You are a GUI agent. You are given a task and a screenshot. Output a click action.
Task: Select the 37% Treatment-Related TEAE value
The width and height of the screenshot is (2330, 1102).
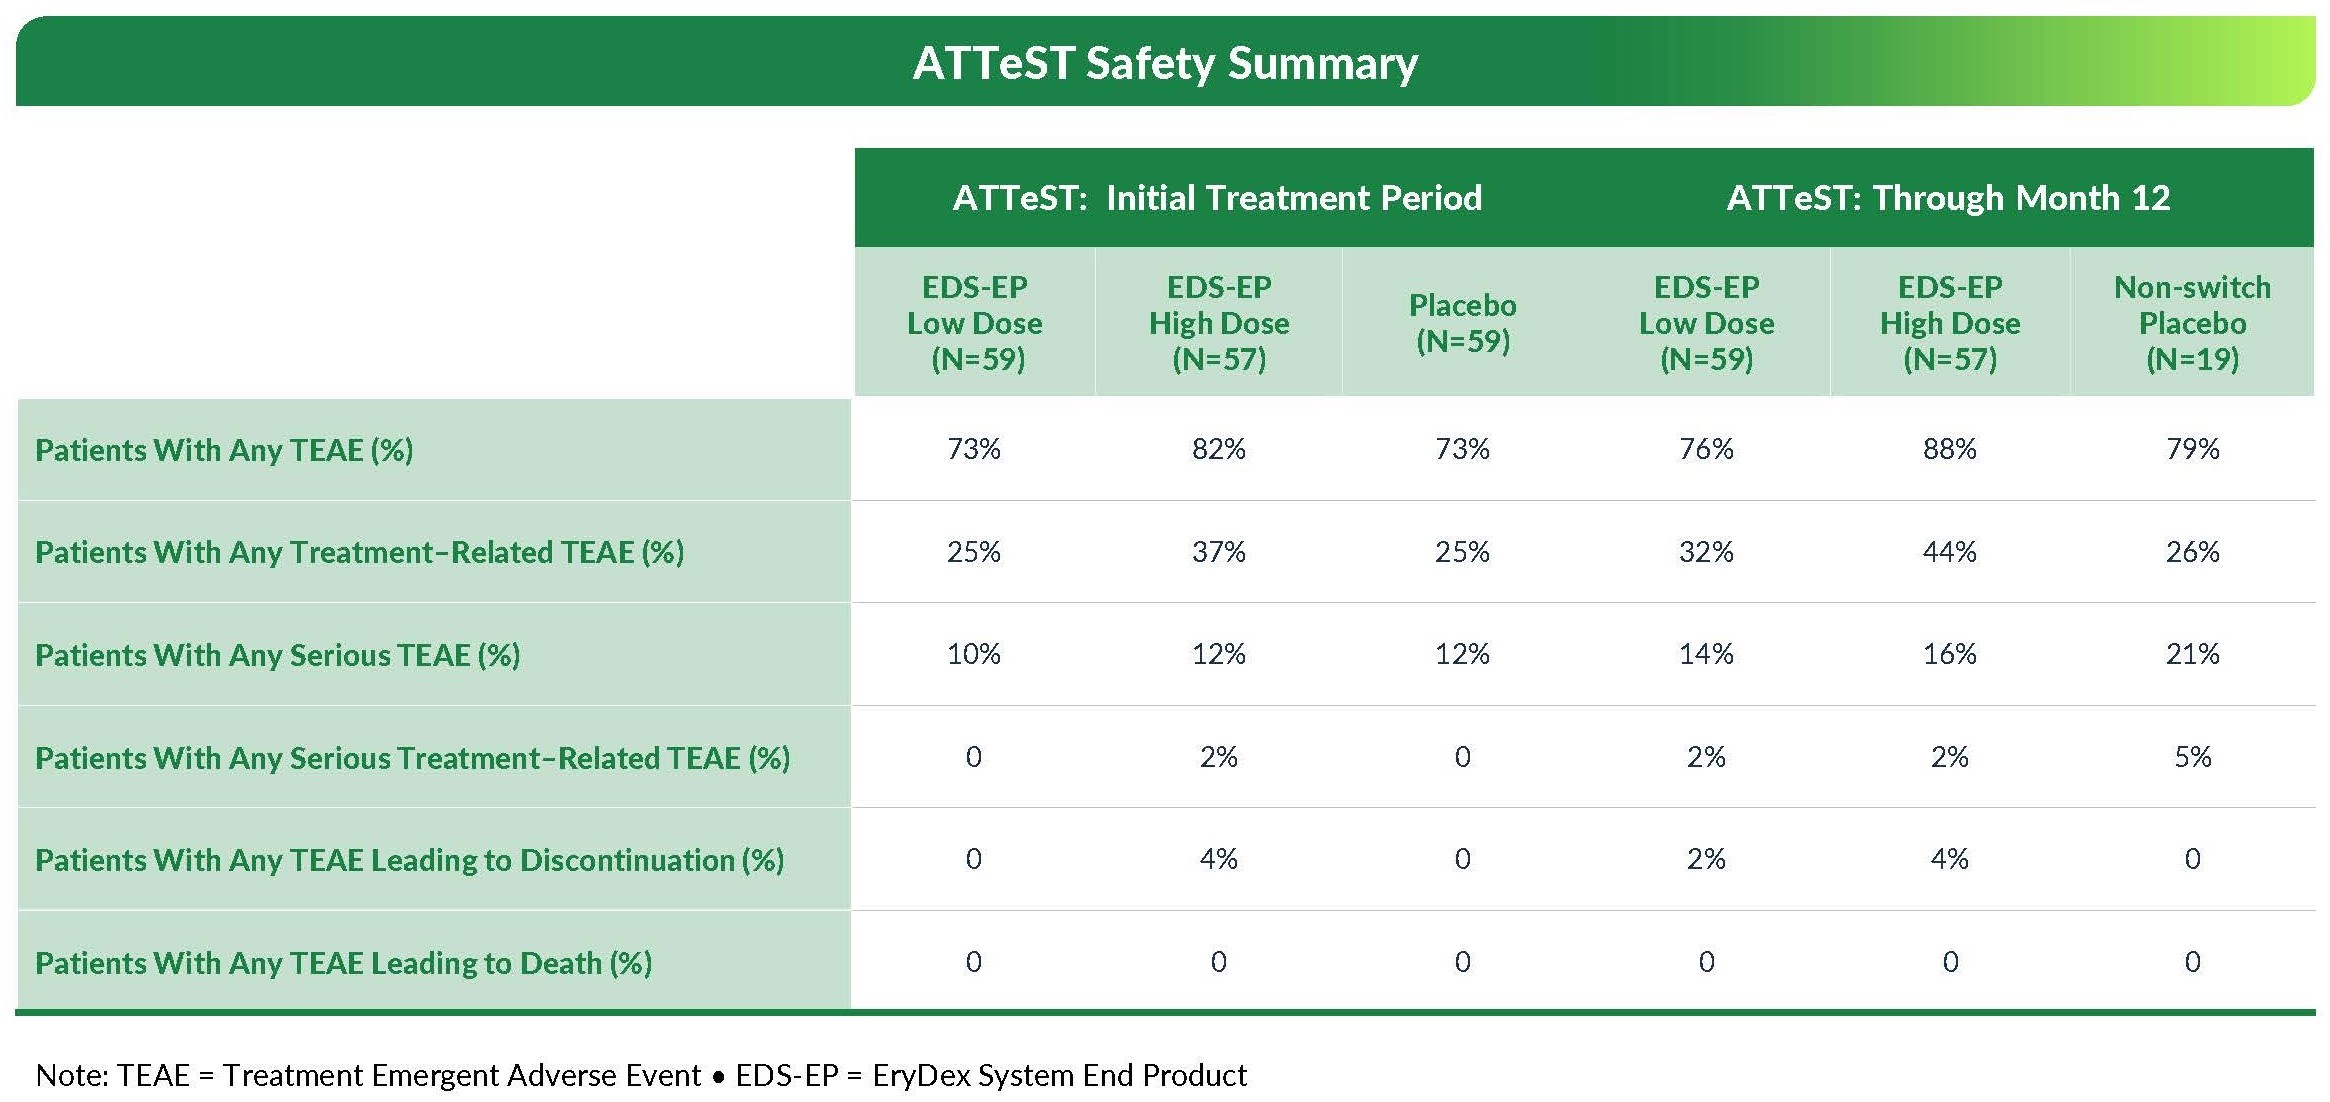[1218, 552]
